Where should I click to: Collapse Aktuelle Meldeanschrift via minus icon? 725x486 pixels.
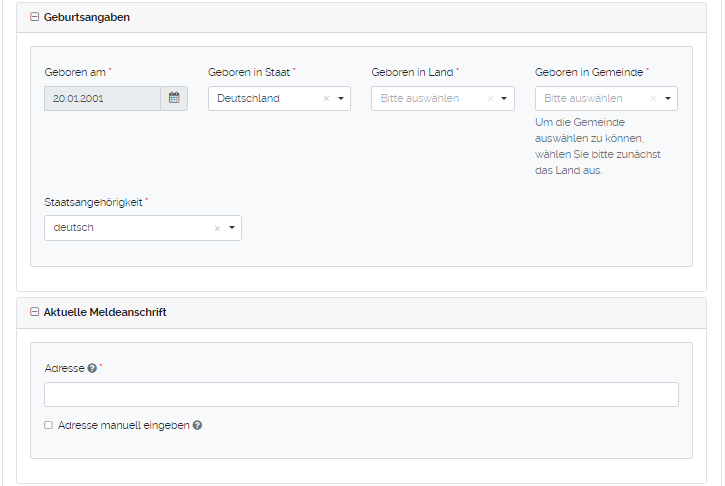(x=35, y=312)
